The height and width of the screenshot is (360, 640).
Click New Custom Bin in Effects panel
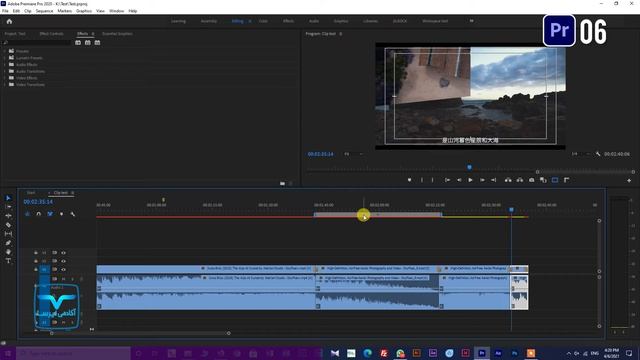282,184
